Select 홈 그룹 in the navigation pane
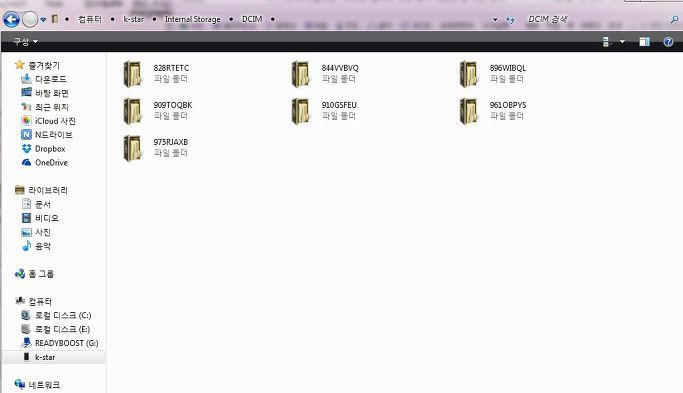 coord(41,274)
